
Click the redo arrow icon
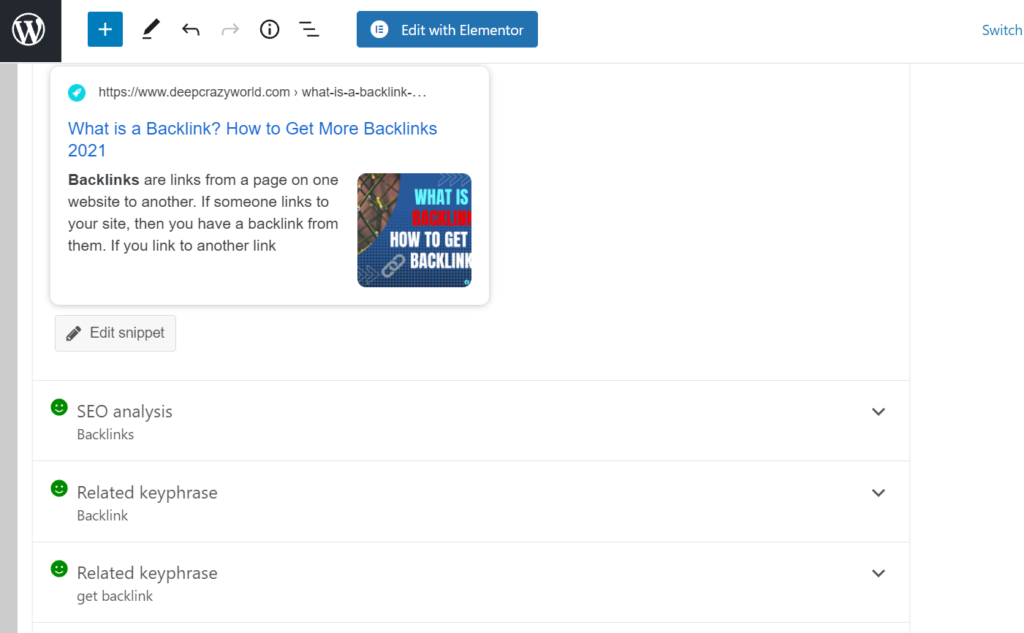click(x=230, y=29)
